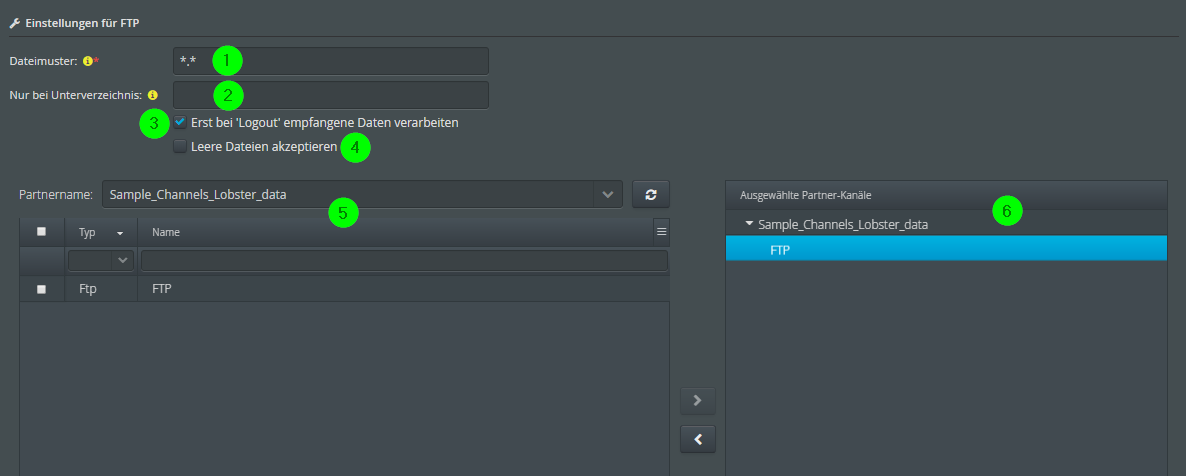
Task: Click the 'Ausgewählte Partner-Kanäle' panel header
Action: 946,195
